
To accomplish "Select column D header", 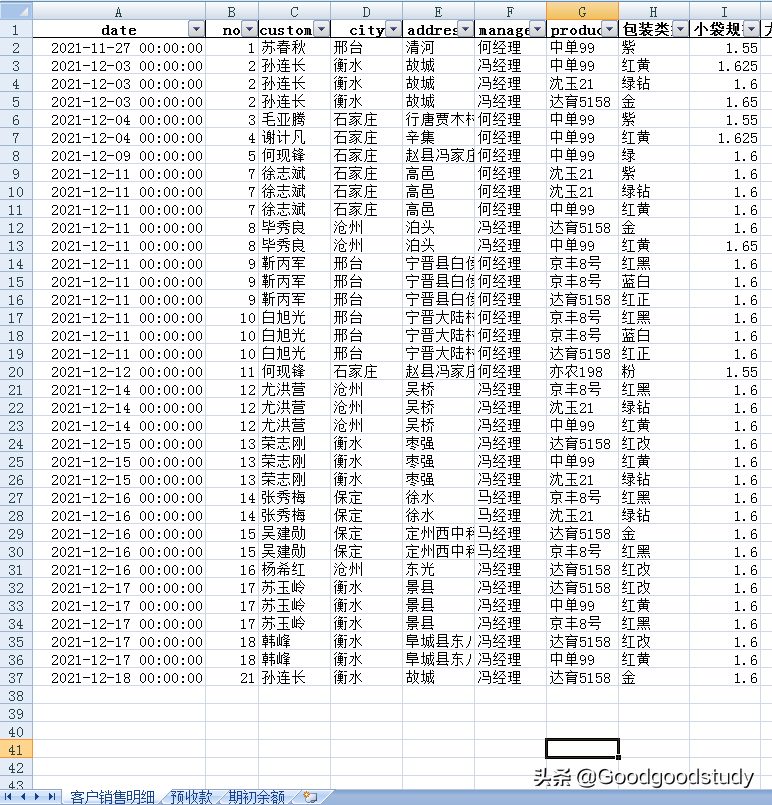I will point(366,11).
